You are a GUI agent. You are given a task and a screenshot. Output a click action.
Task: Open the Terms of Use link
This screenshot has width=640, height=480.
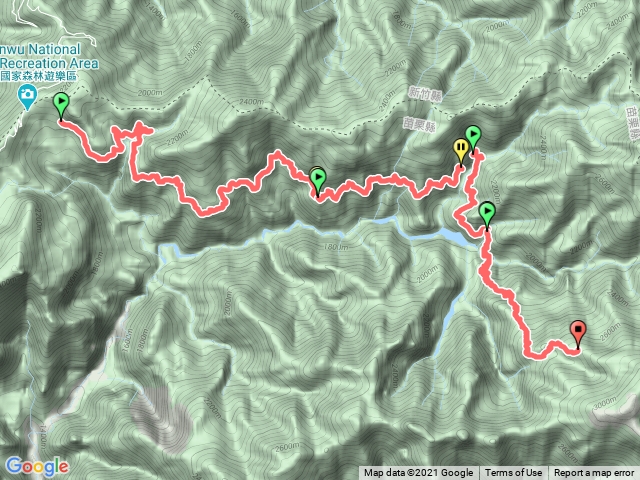click(513, 473)
